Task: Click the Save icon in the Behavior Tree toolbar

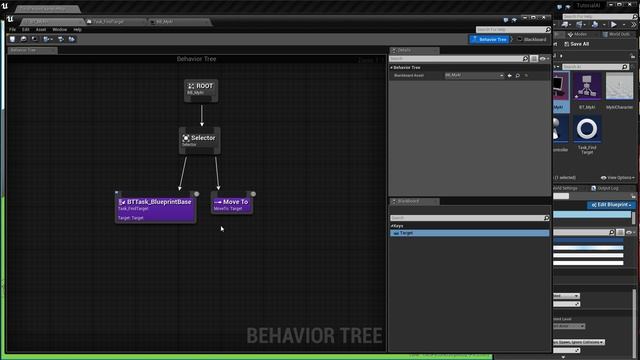Action: pos(13,39)
